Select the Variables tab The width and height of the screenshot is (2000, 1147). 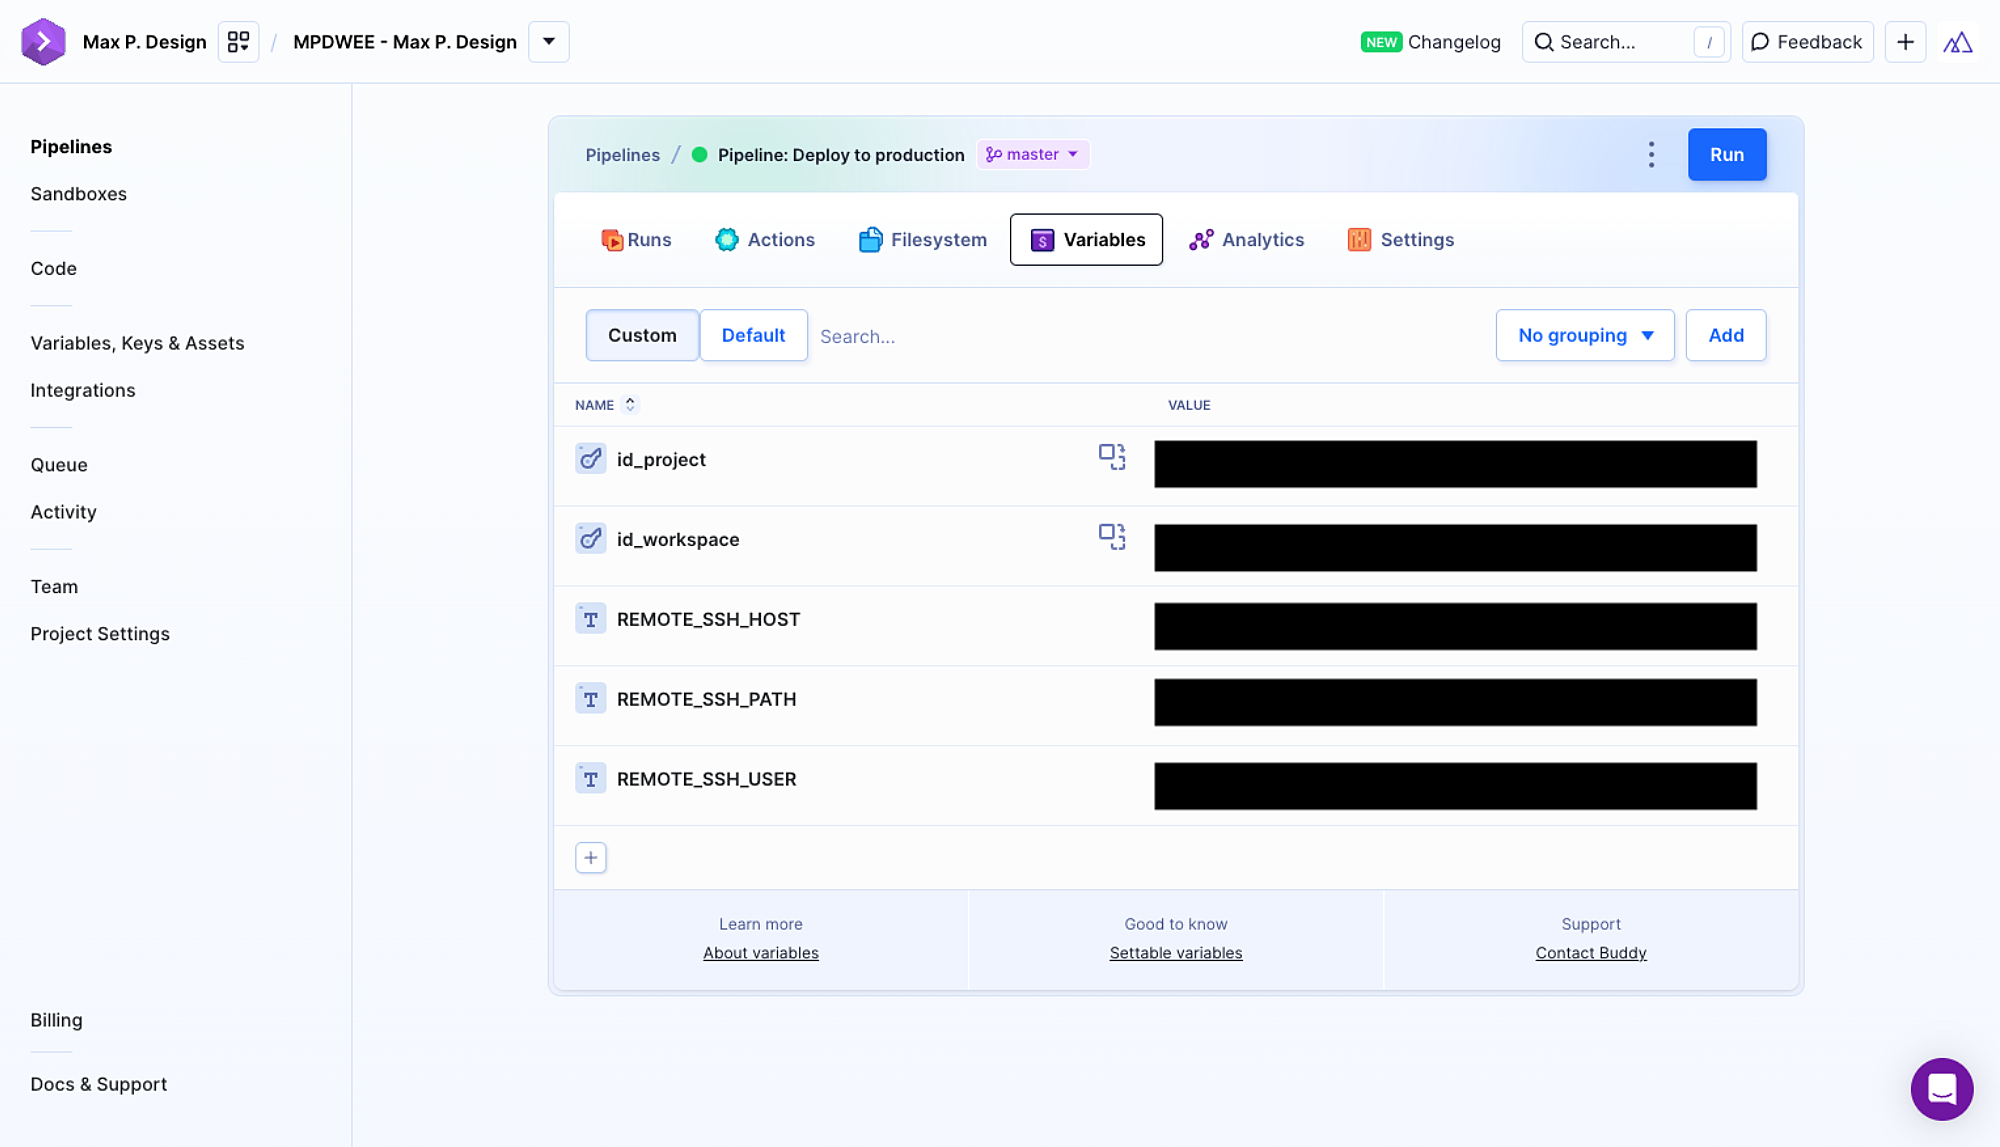pyautogui.click(x=1086, y=239)
